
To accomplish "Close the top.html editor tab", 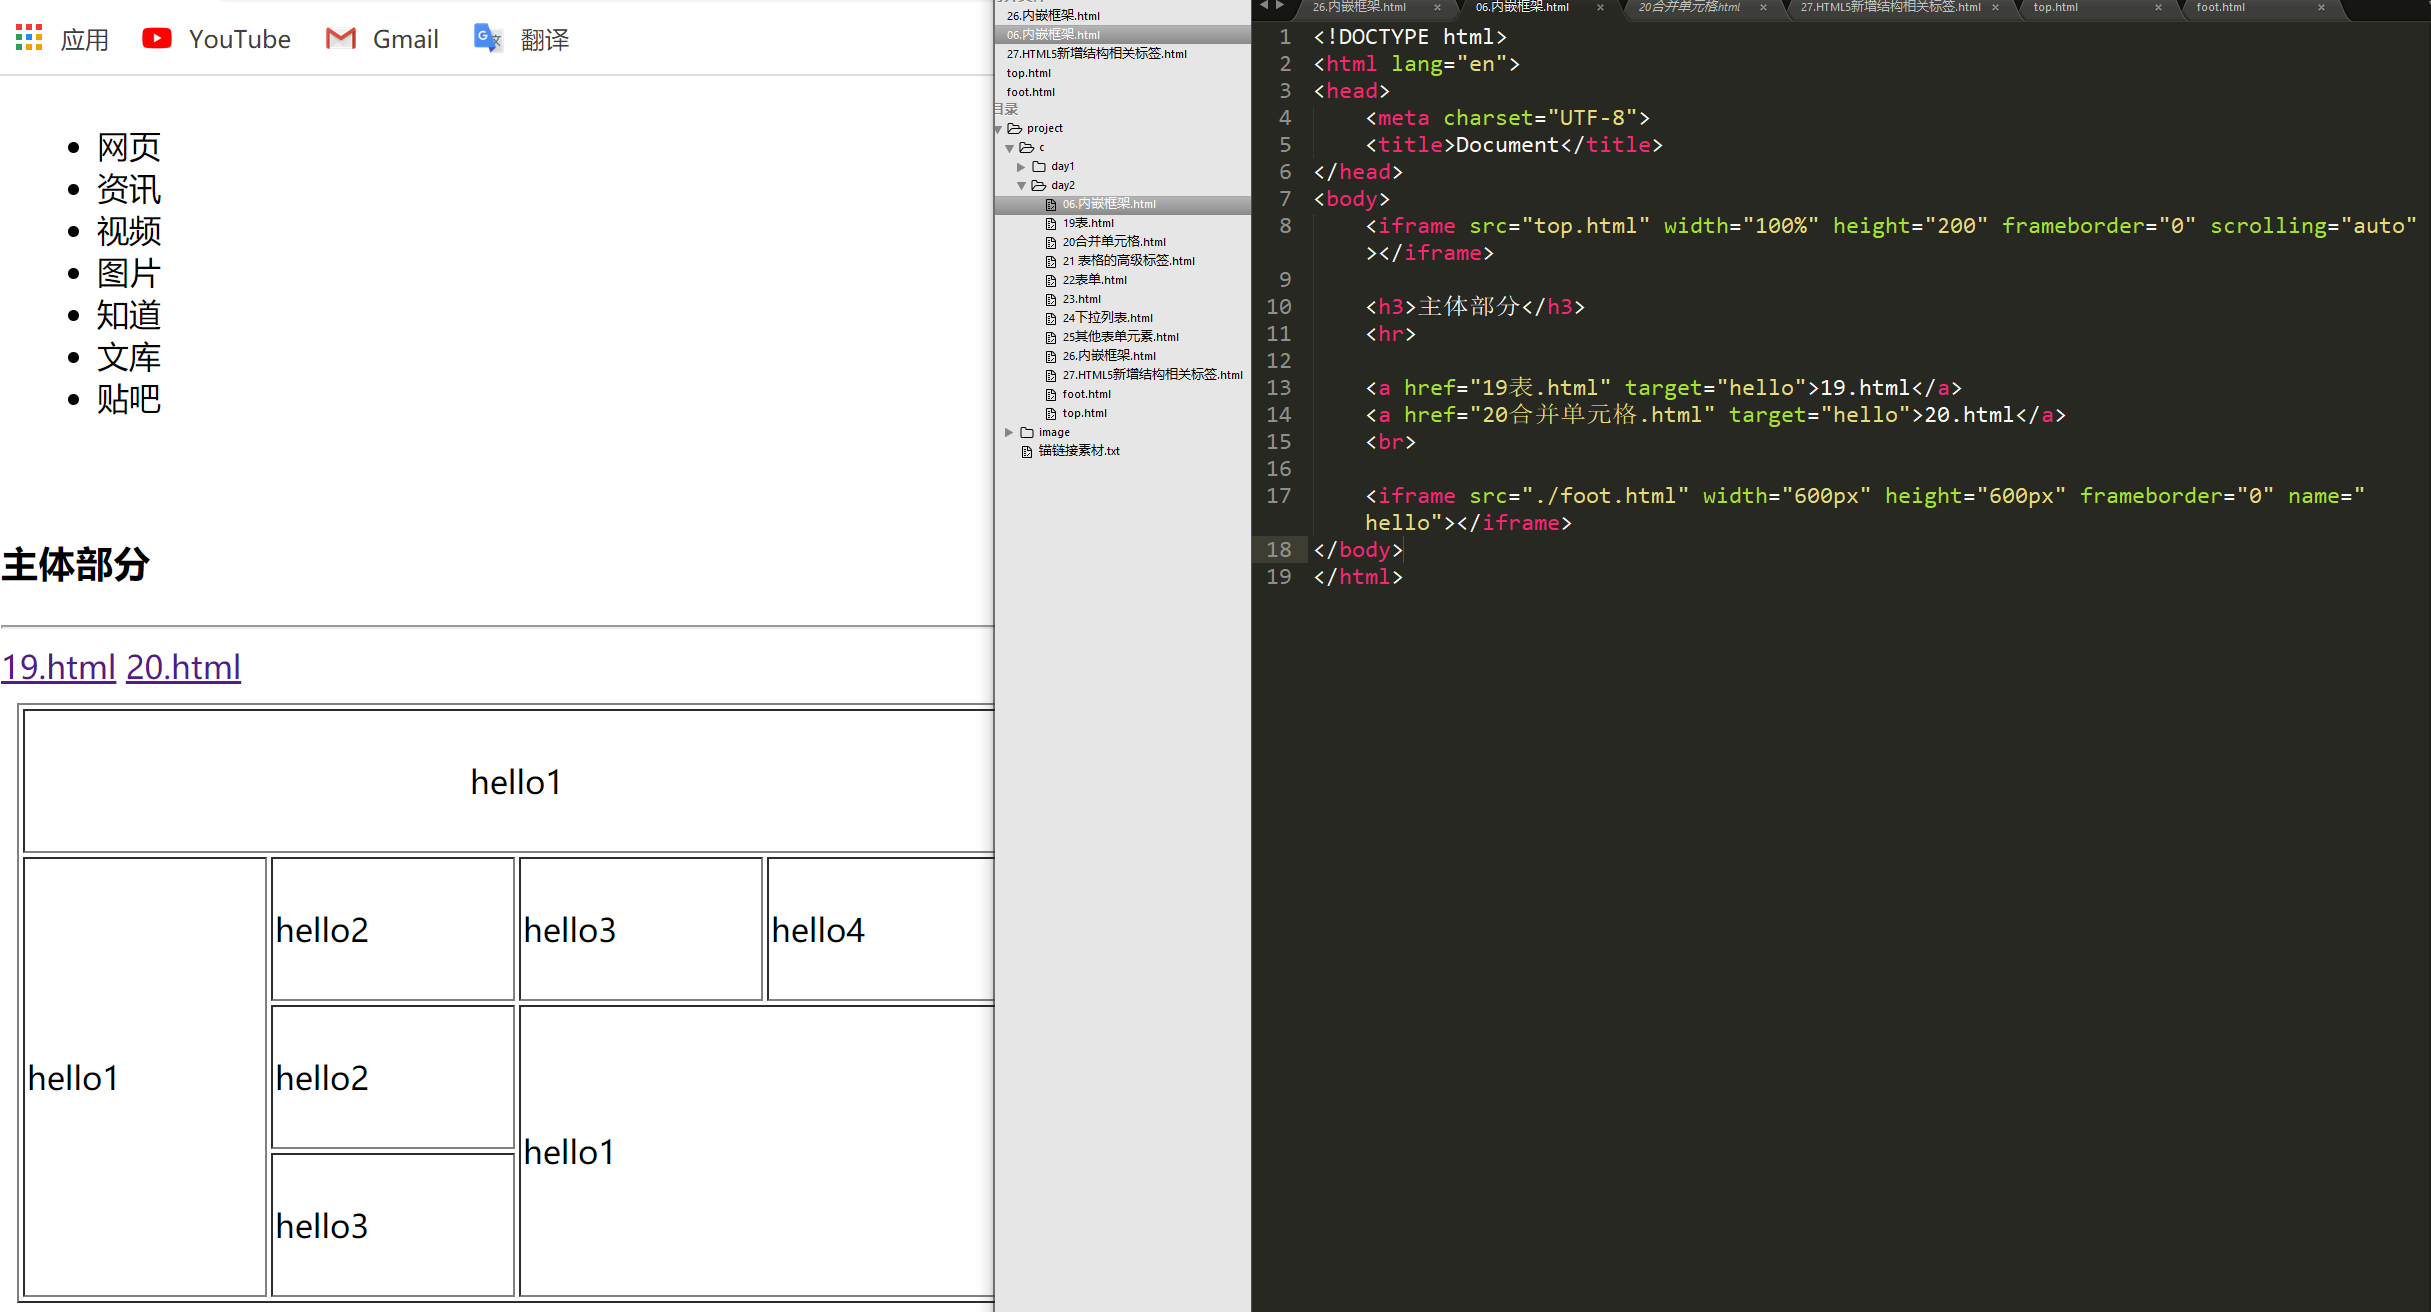I will [2158, 8].
